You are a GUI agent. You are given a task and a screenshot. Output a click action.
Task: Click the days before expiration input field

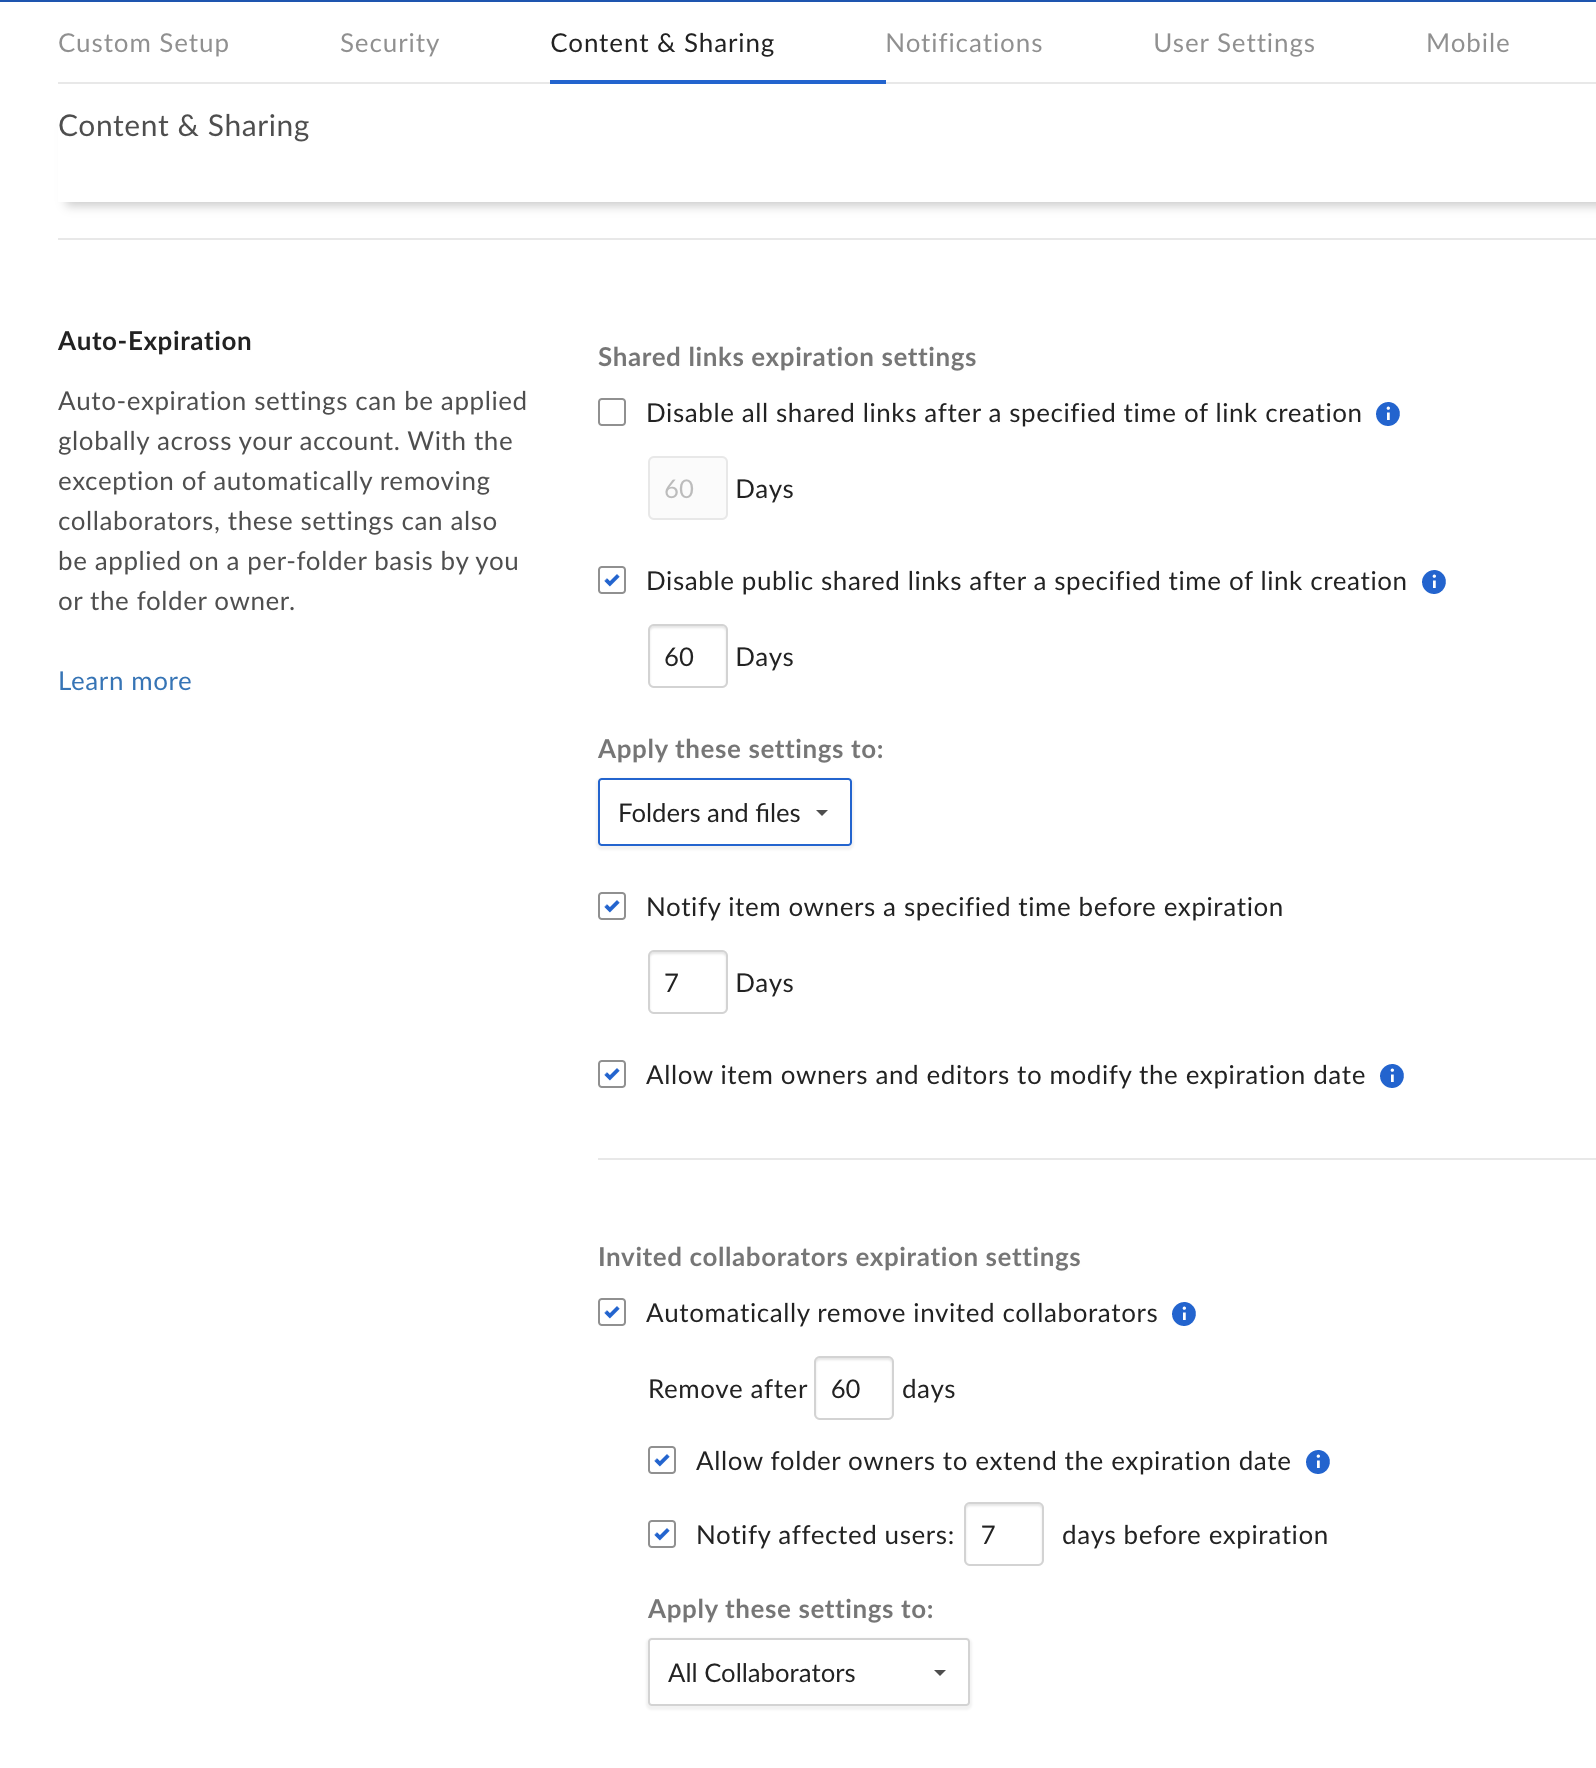pos(1003,1535)
